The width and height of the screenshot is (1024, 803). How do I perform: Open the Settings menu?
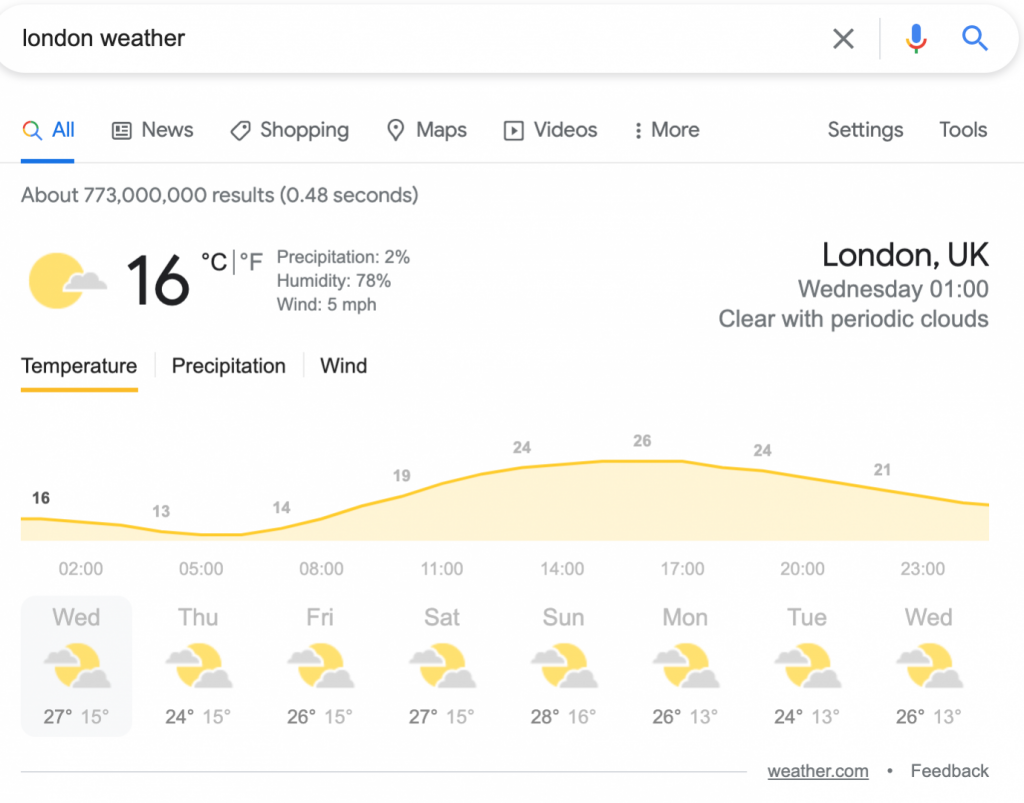[x=865, y=130]
